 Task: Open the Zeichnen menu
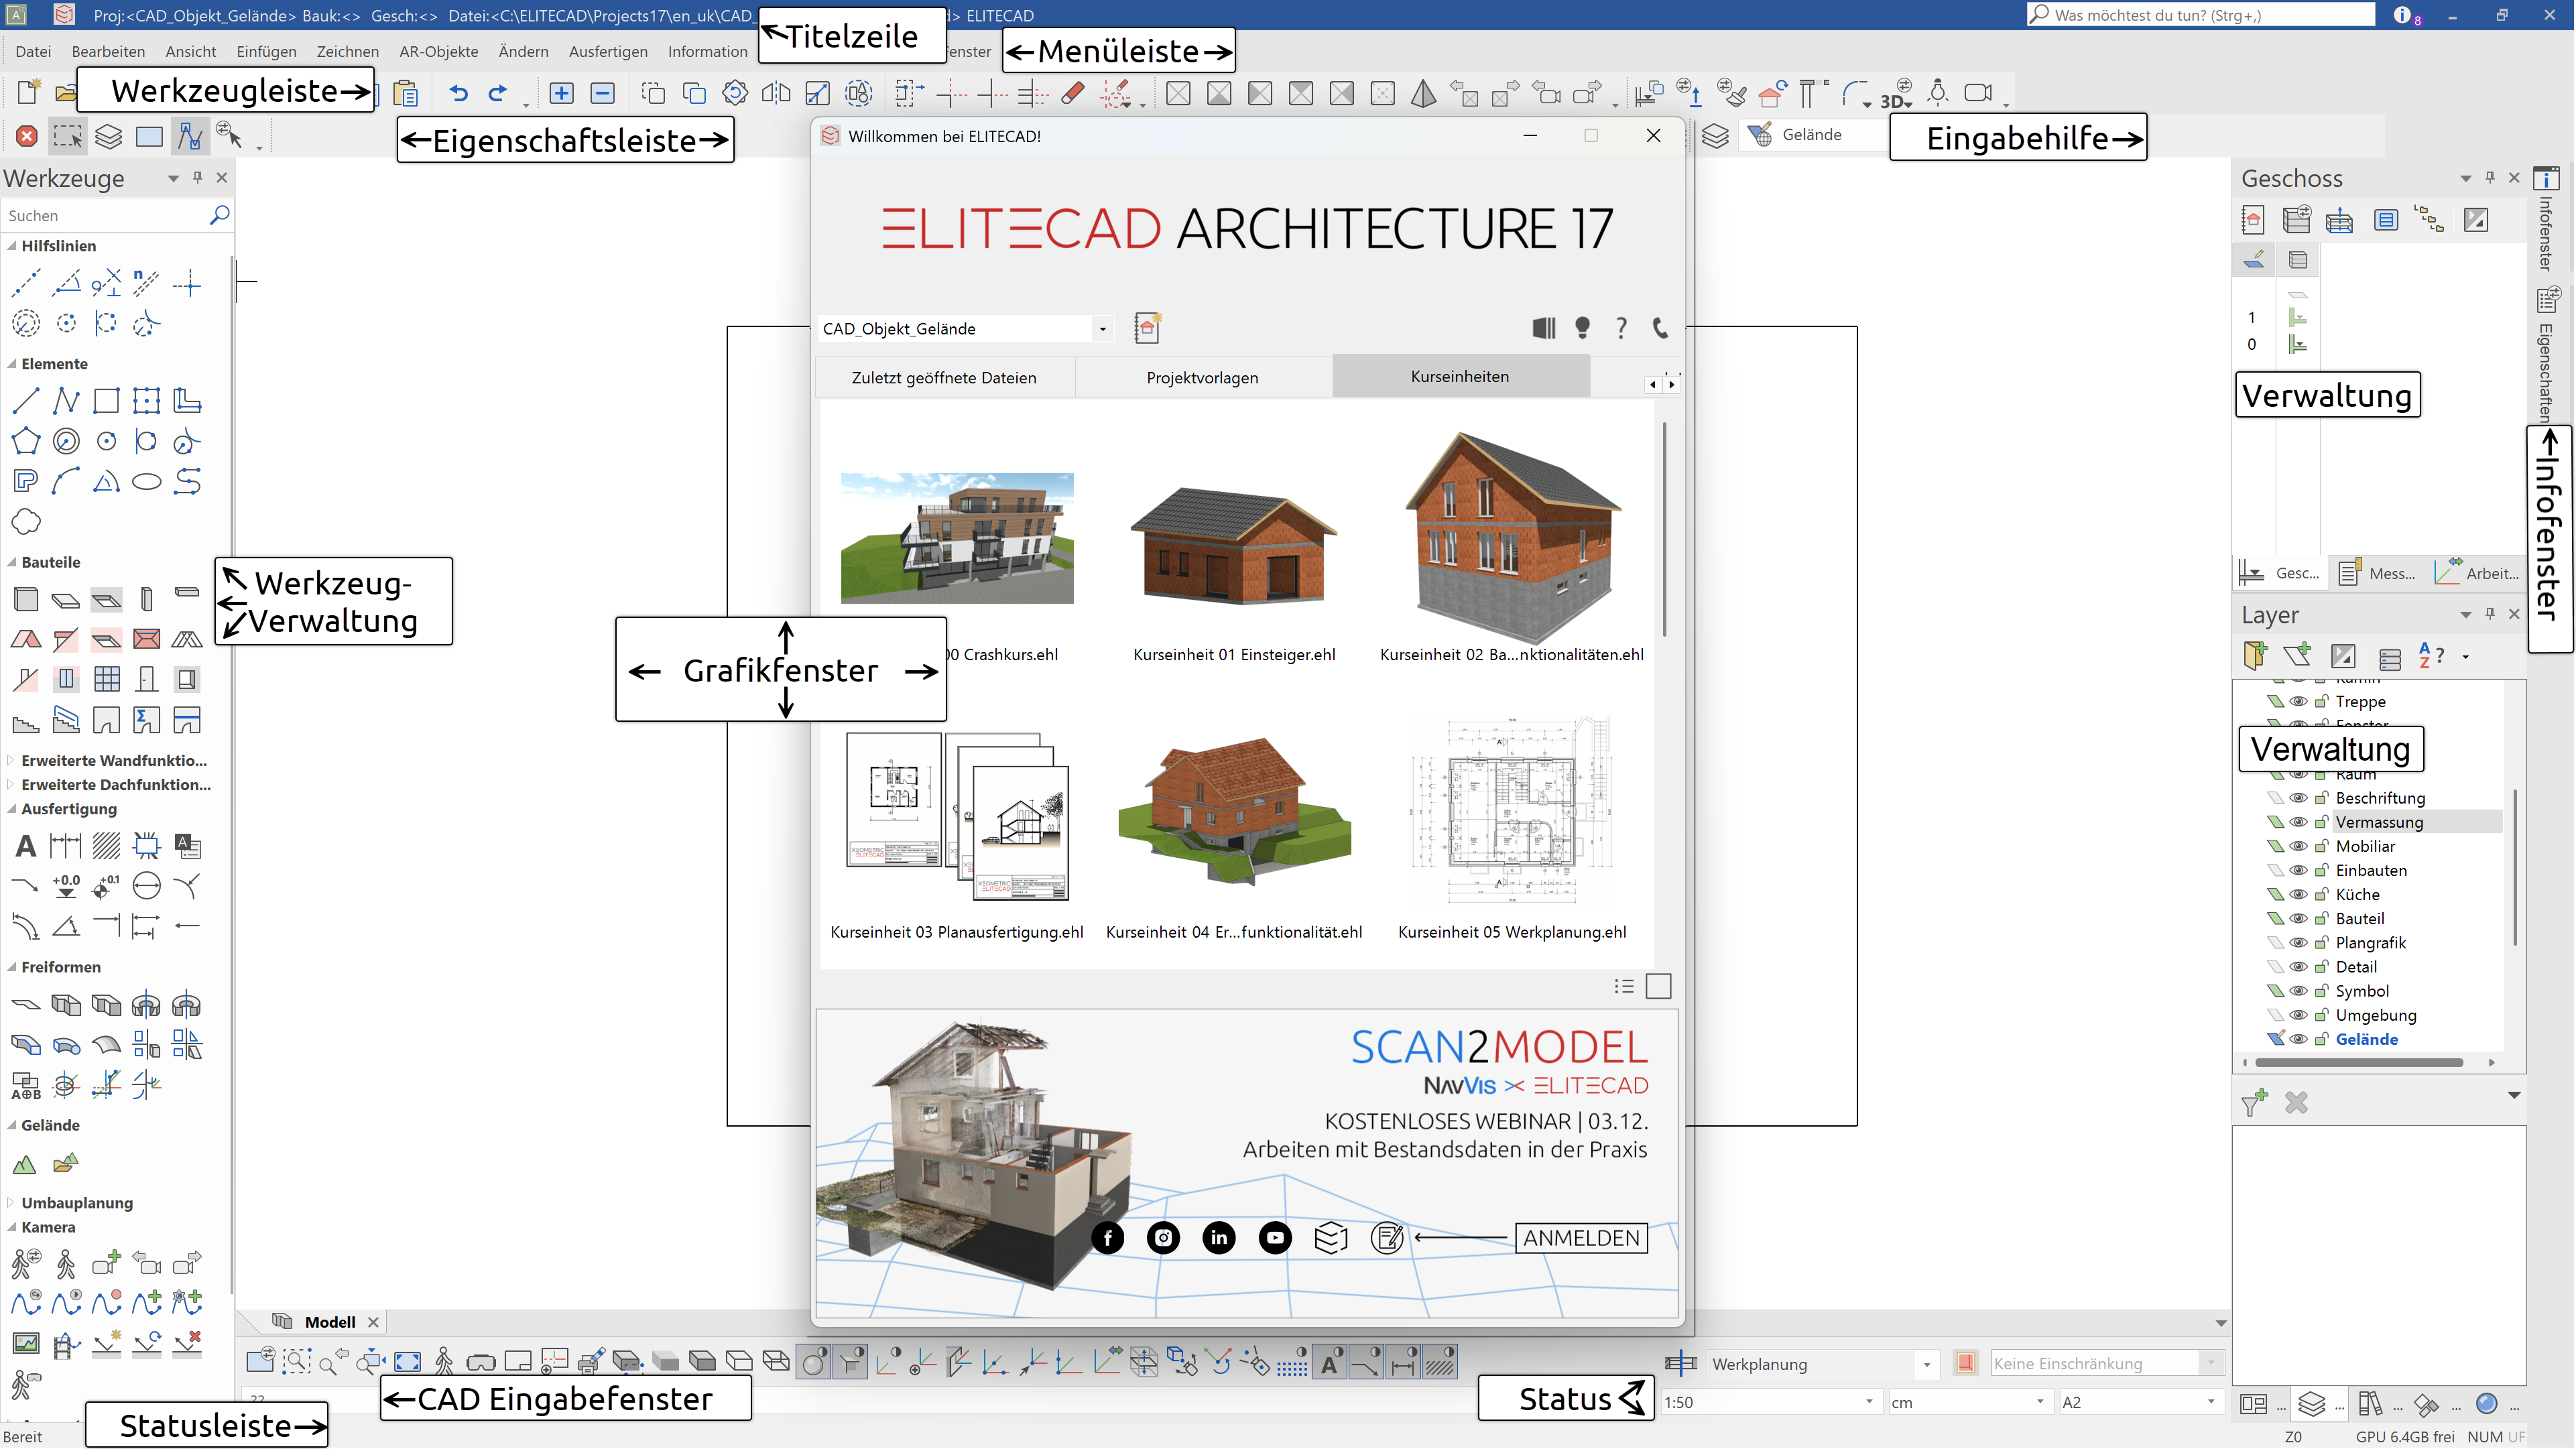(347, 51)
